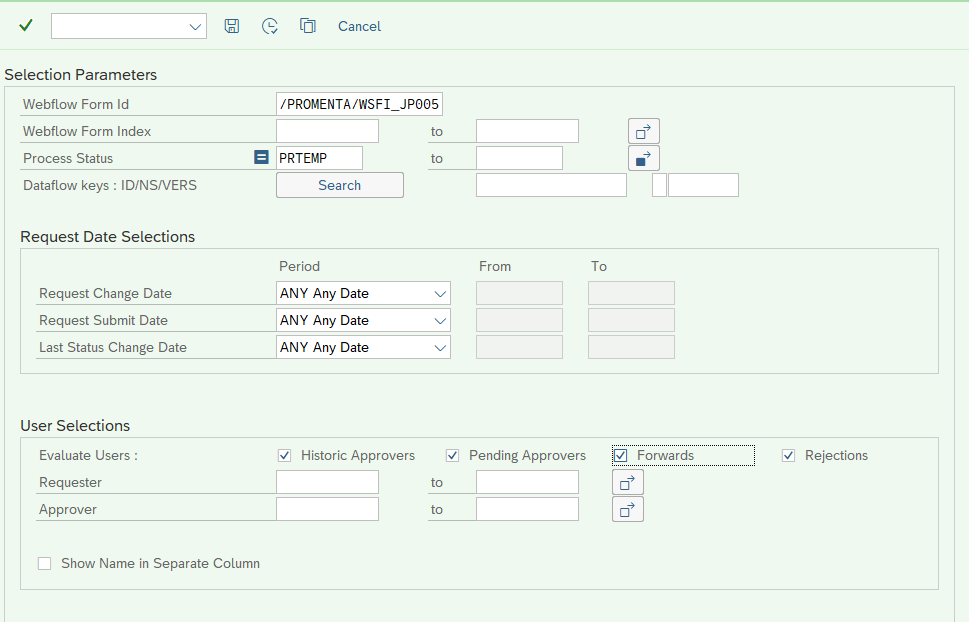Focus Webflow Form Index to field

coord(527,131)
